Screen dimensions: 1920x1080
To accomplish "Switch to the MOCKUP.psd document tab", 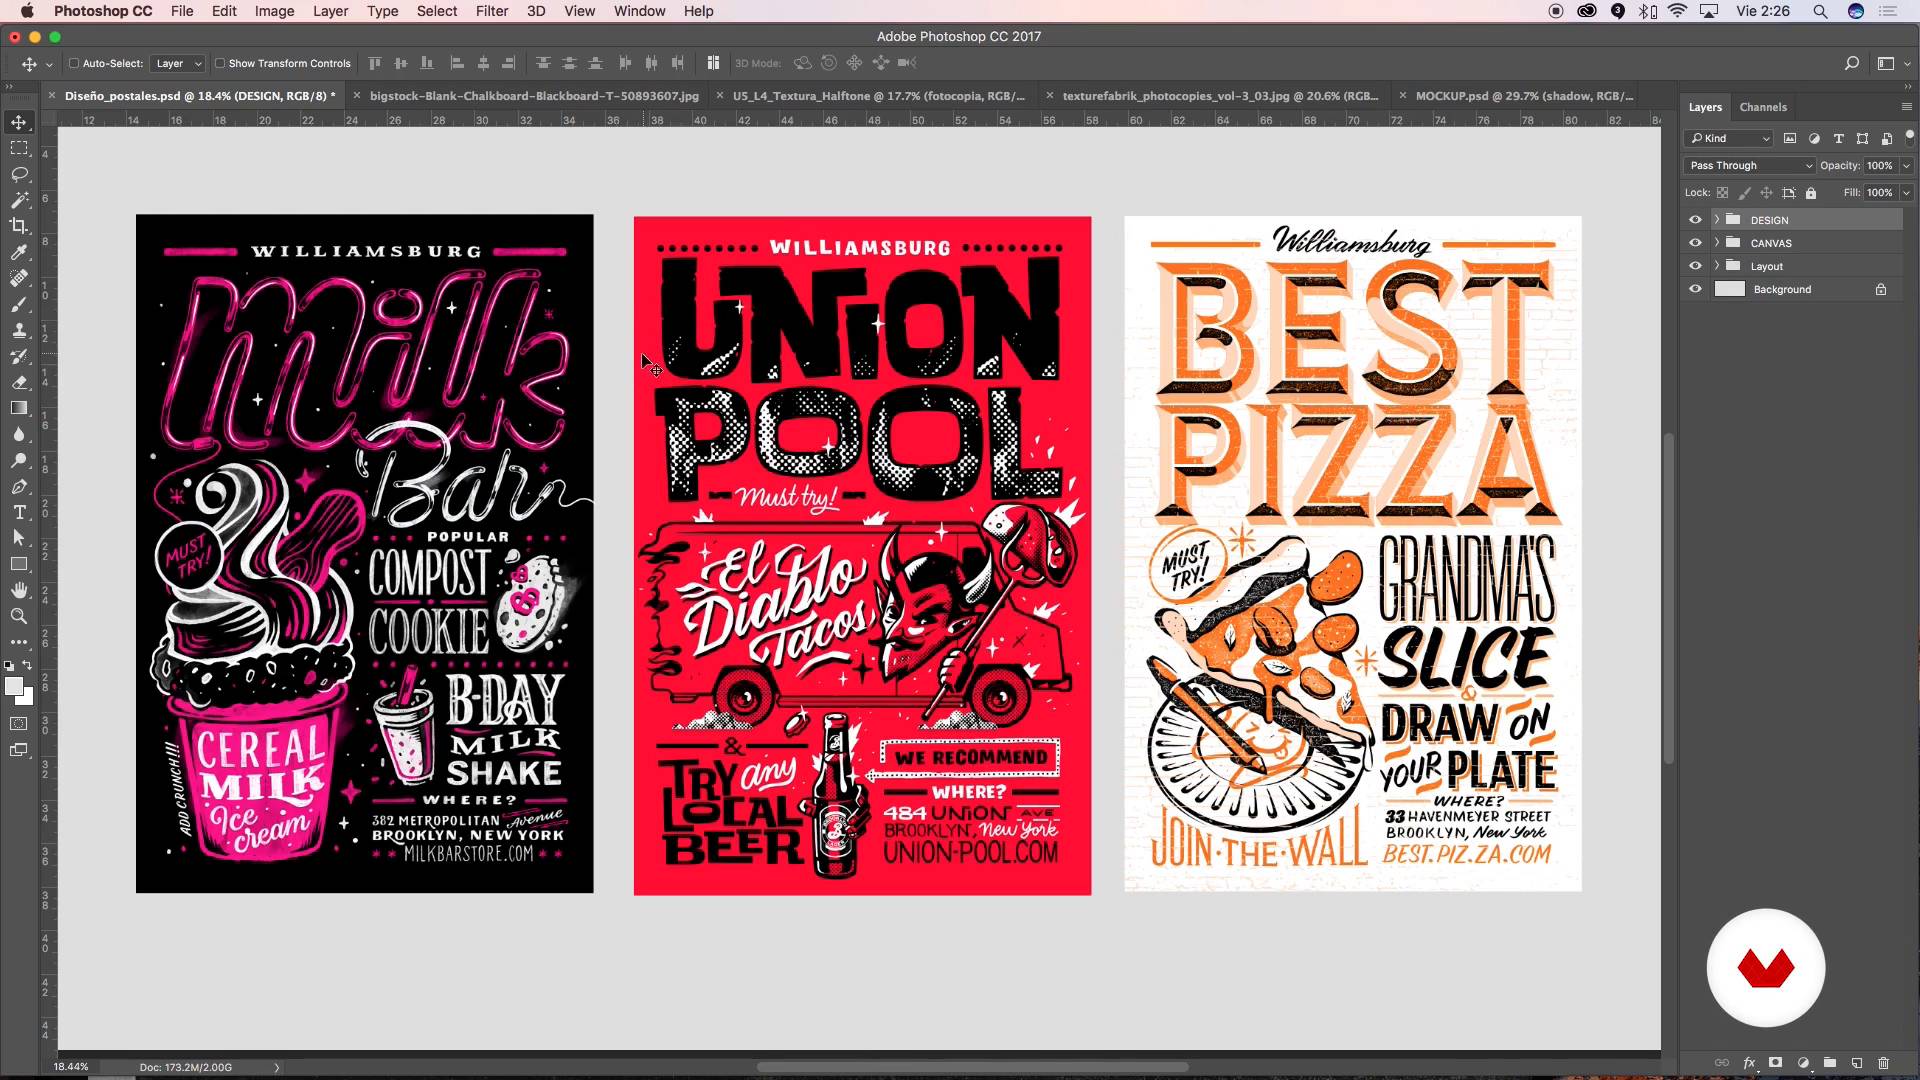I will 1524,96.
